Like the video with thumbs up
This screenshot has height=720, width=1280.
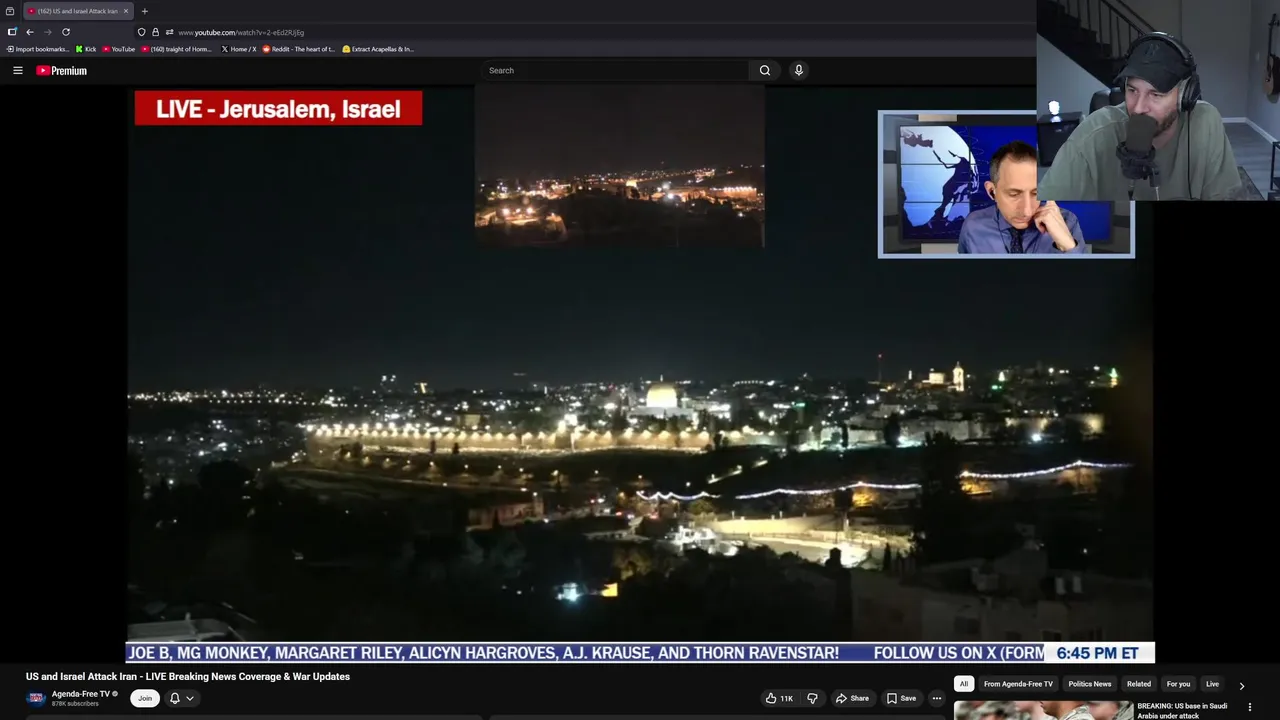[x=779, y=698]
